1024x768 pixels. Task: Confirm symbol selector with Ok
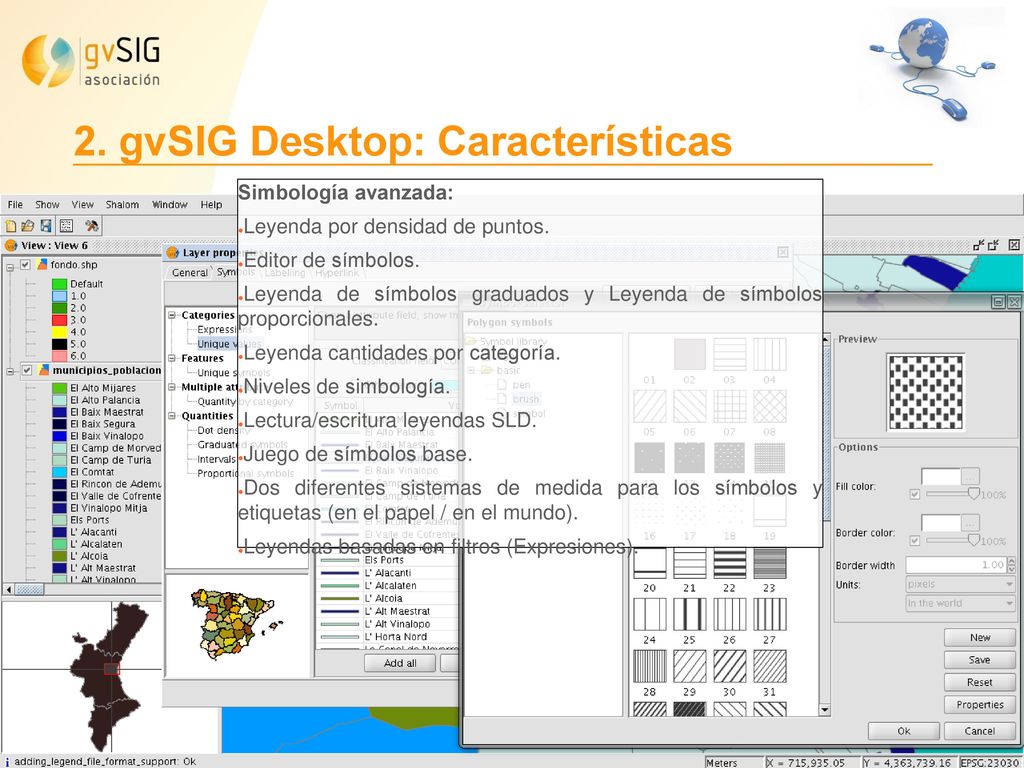tap(904, 731)
